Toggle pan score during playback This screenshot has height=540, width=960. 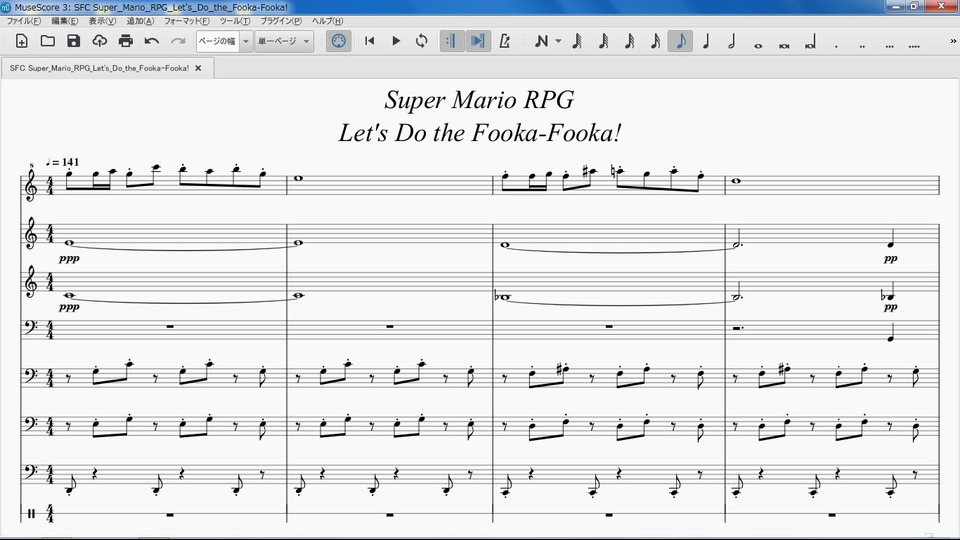478,41
